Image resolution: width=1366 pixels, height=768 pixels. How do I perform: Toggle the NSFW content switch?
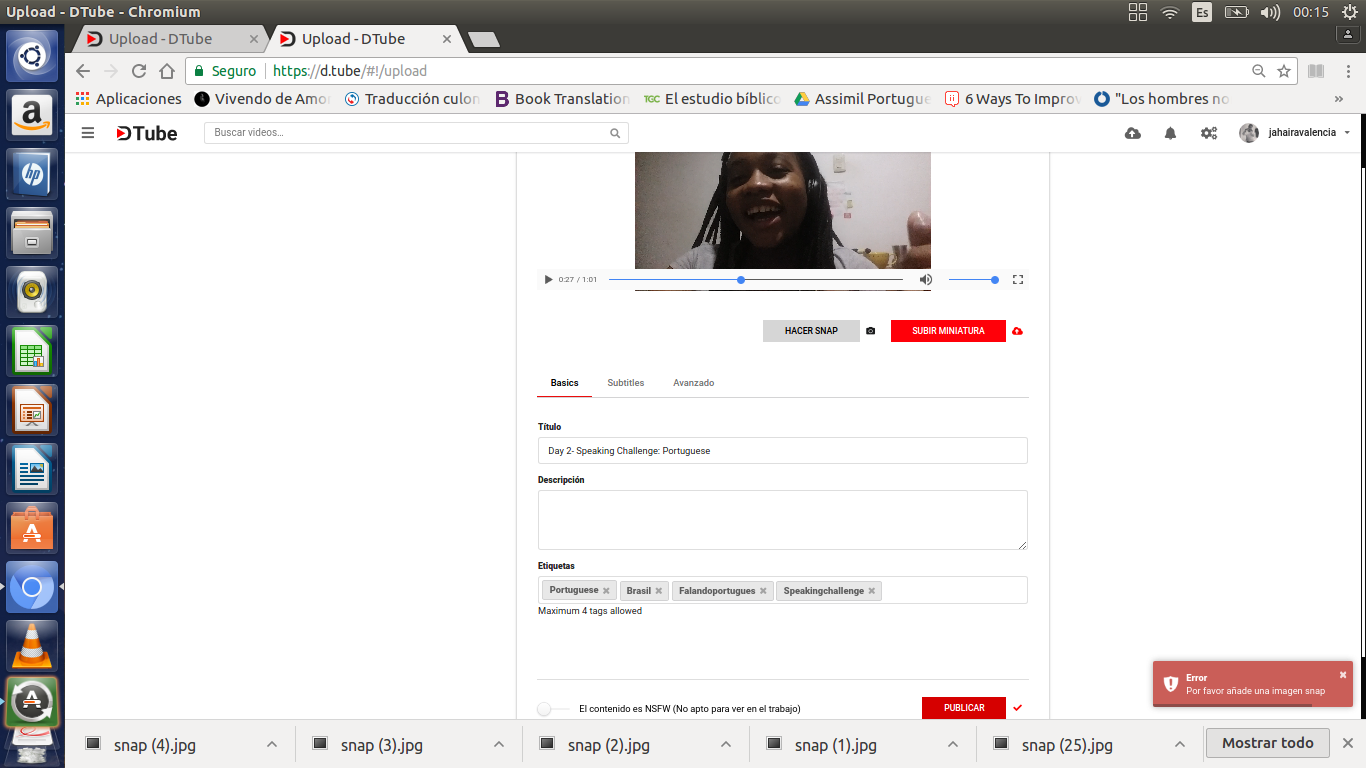pyautogui.click(x=553, y=708)
